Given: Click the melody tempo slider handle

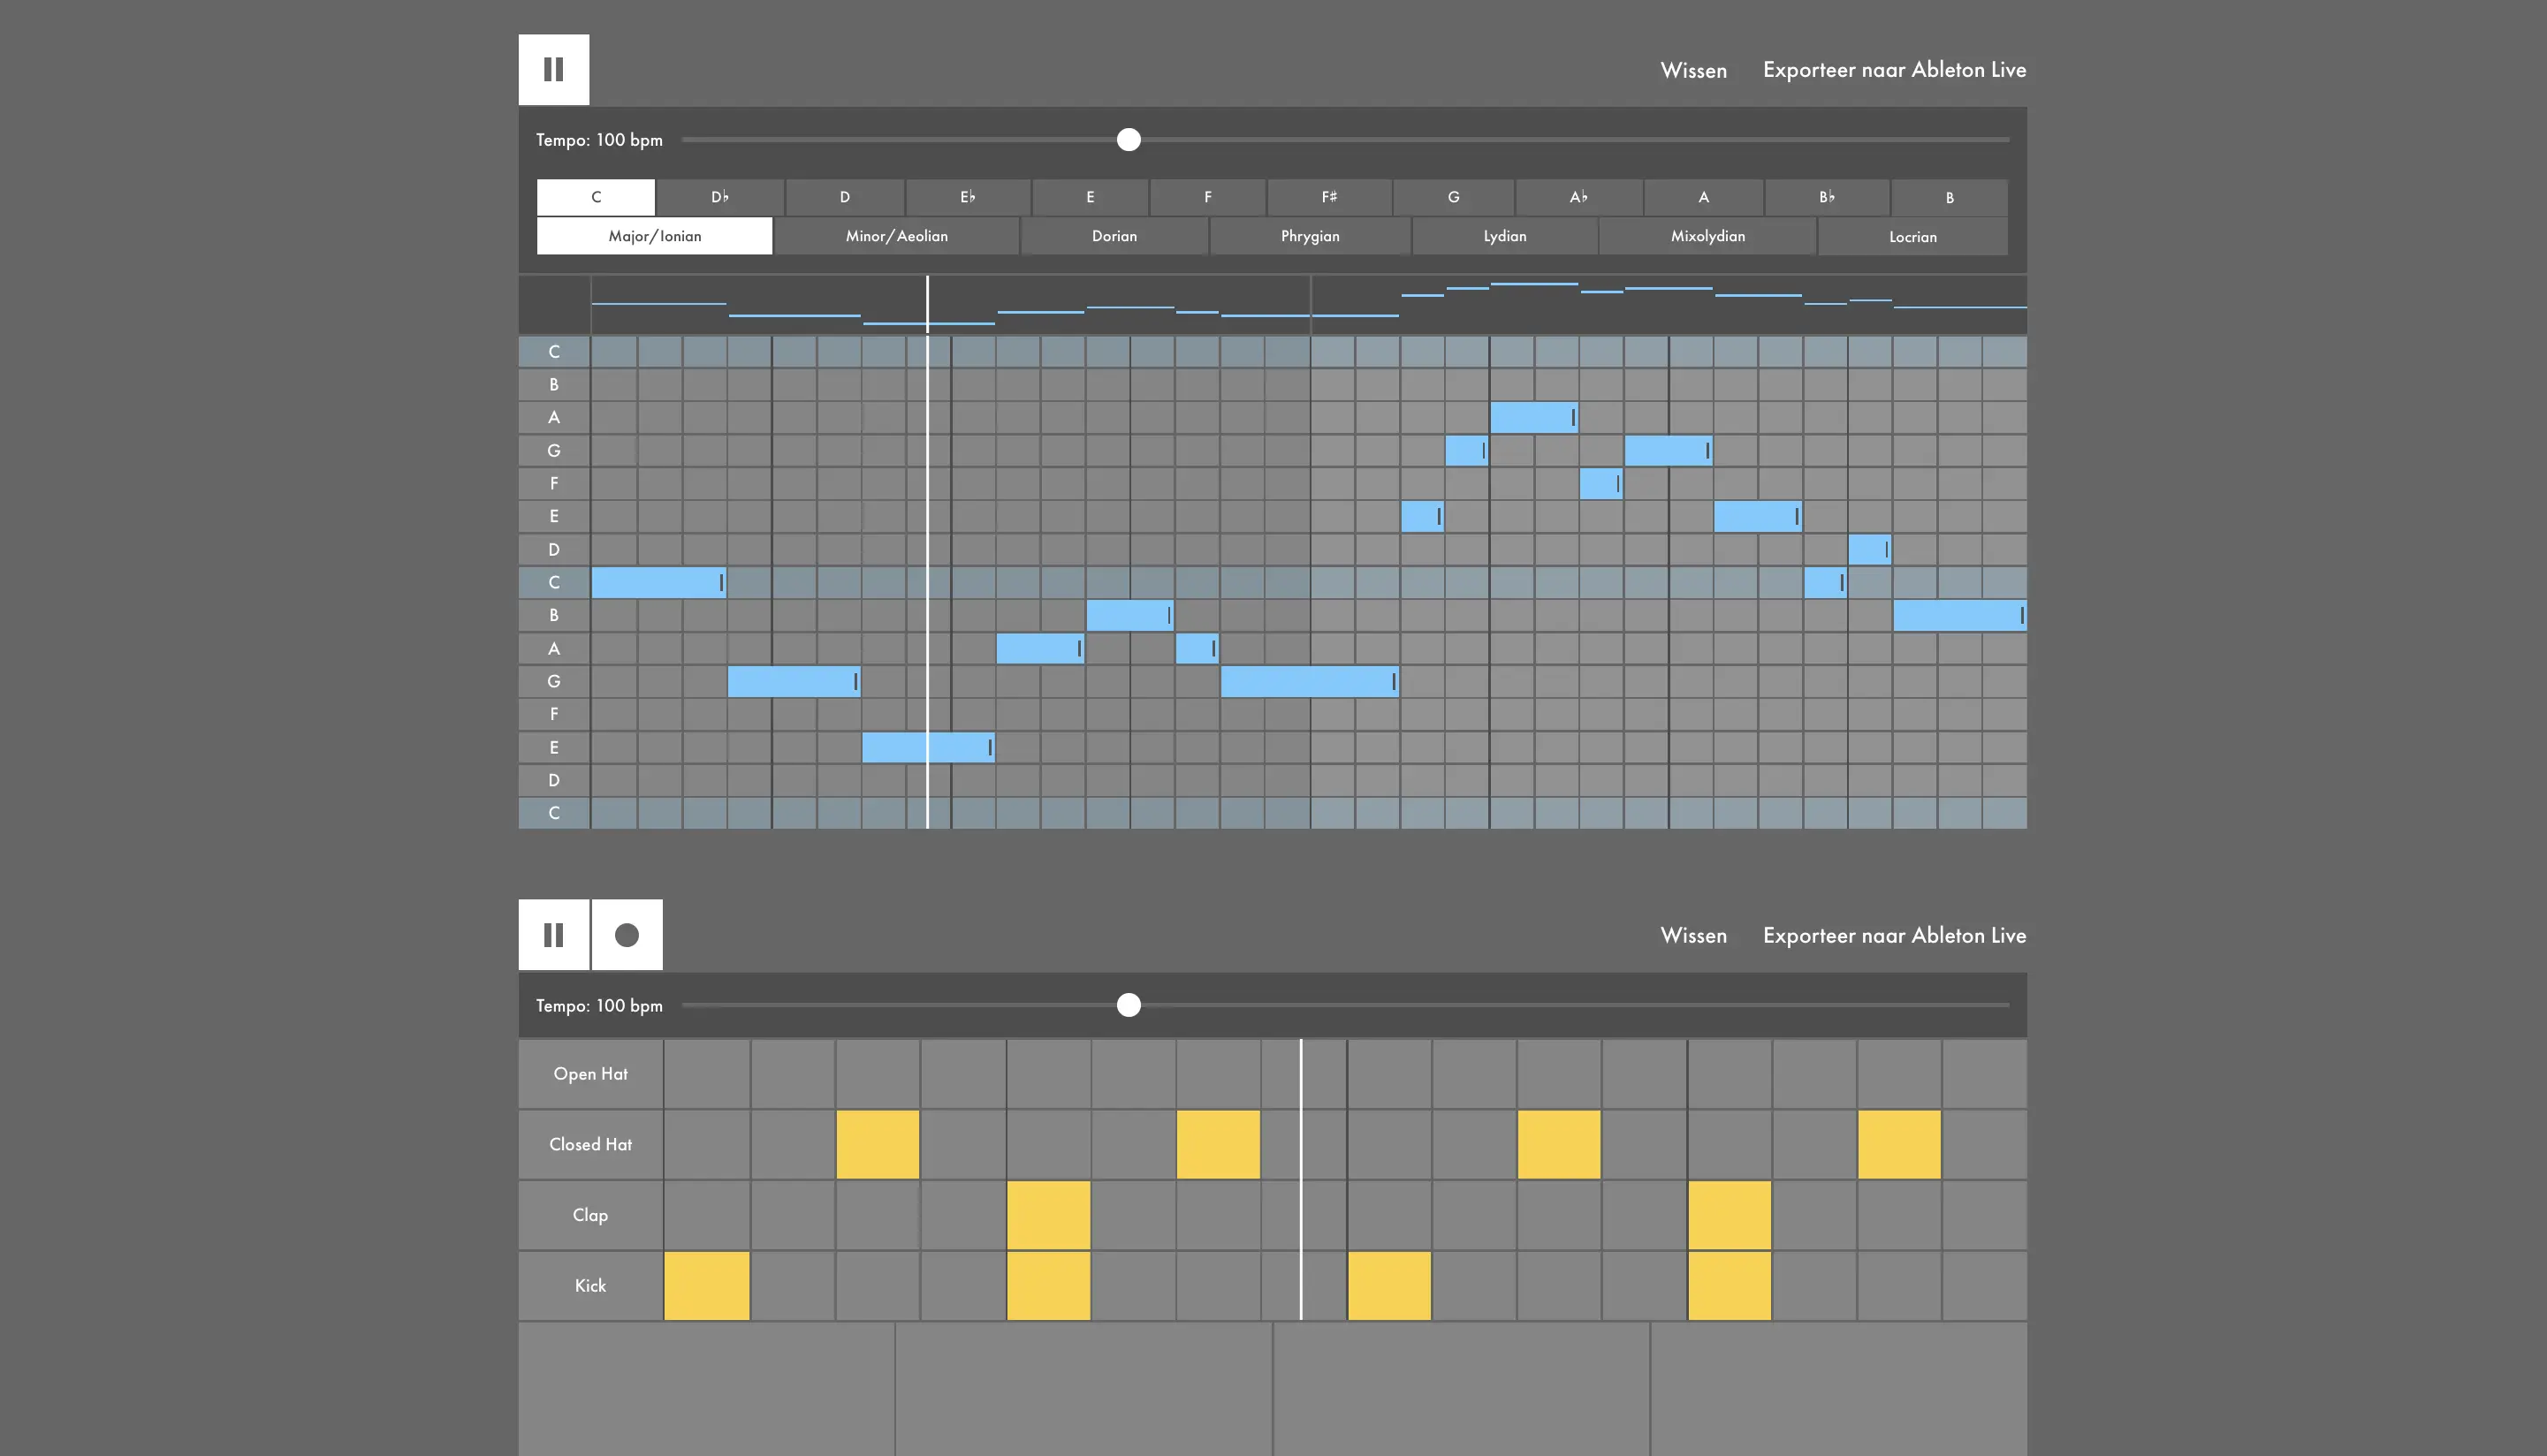Looking at the screenshot, I should pos(1128,140).
